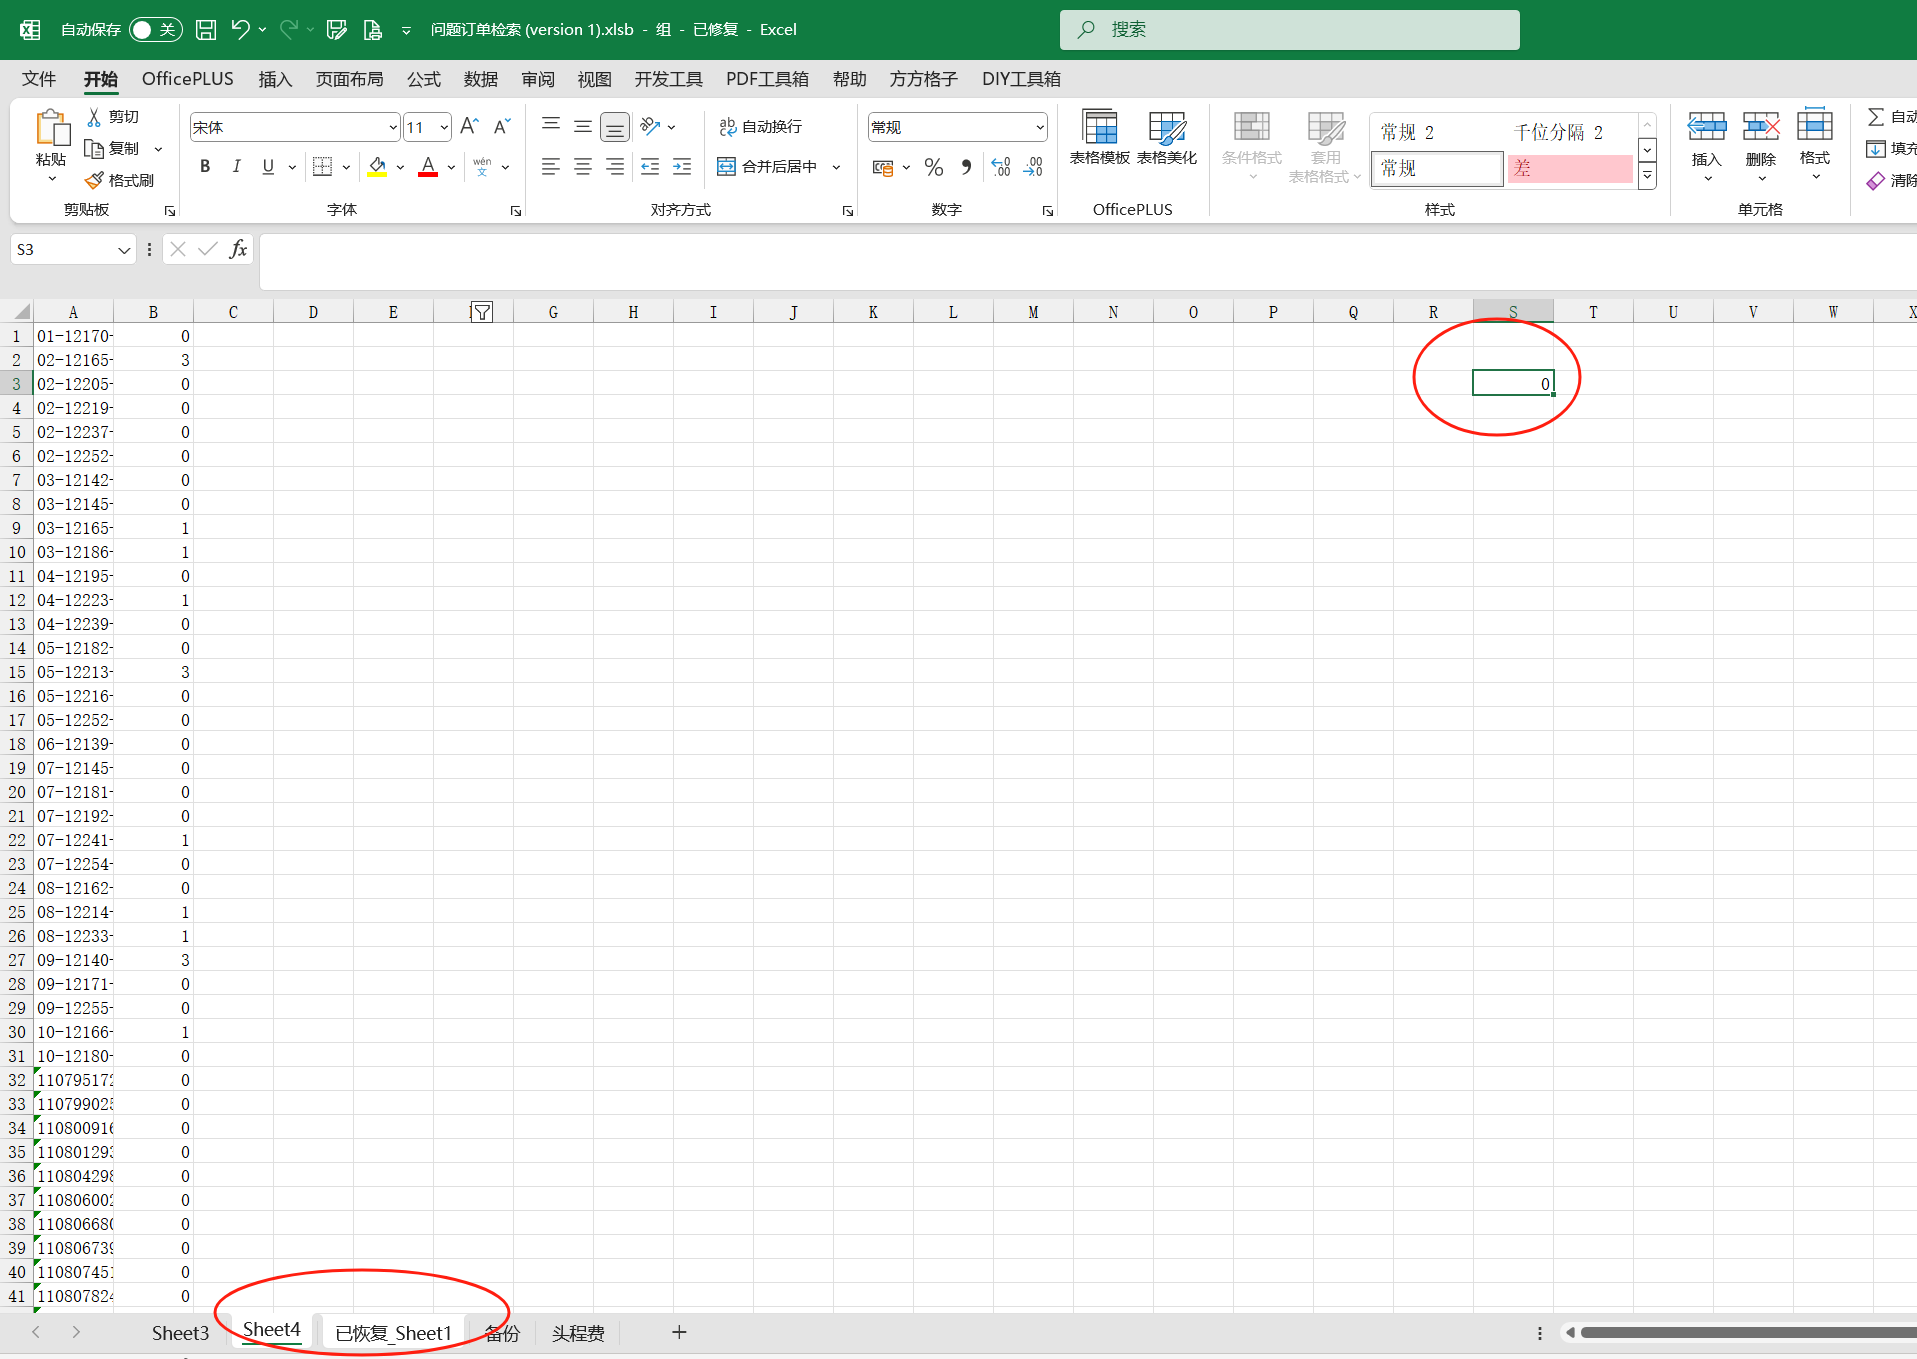Image resolution: width=1917 pixels, height=1359 pixels.
Task: Increase font size with larger A icon
Action: (469, 126)
